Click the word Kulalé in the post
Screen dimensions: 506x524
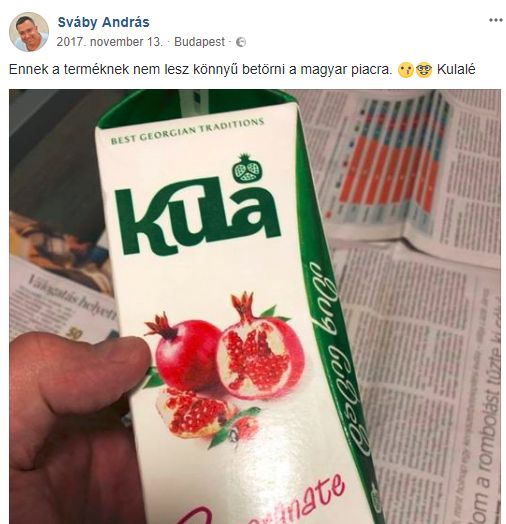(456, 70)
